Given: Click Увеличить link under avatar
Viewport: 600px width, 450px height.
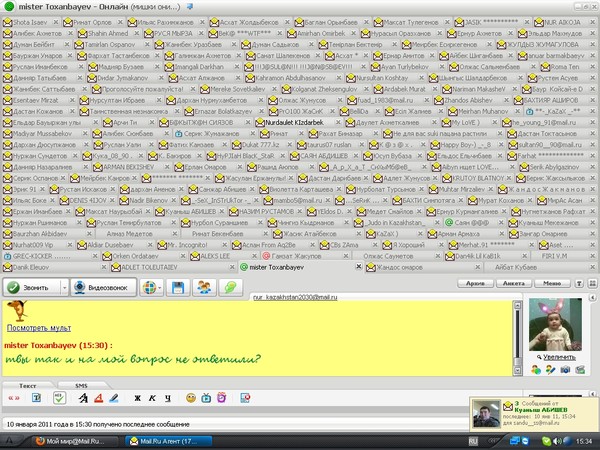Looking at the screenshot, I should [x=559, y=357].
